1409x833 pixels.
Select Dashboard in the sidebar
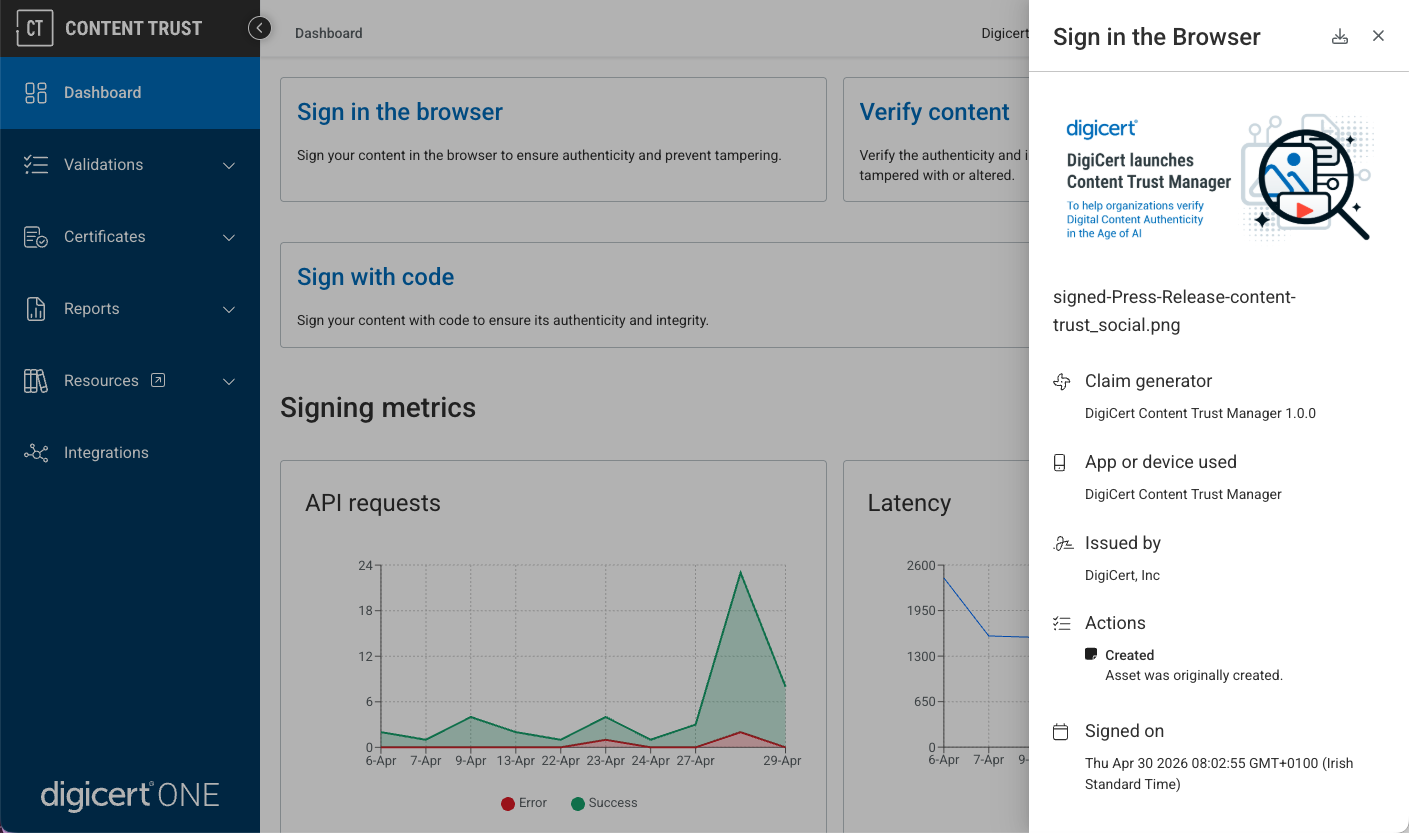coord(102,93)
